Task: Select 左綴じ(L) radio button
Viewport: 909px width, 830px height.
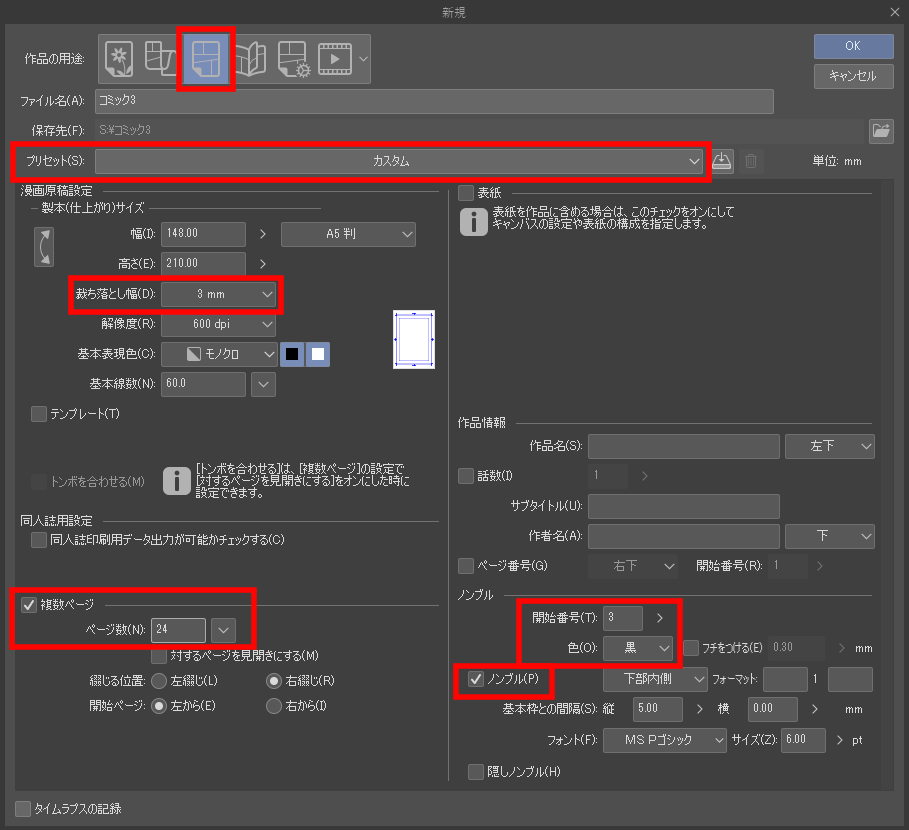Action: [159, 680]
